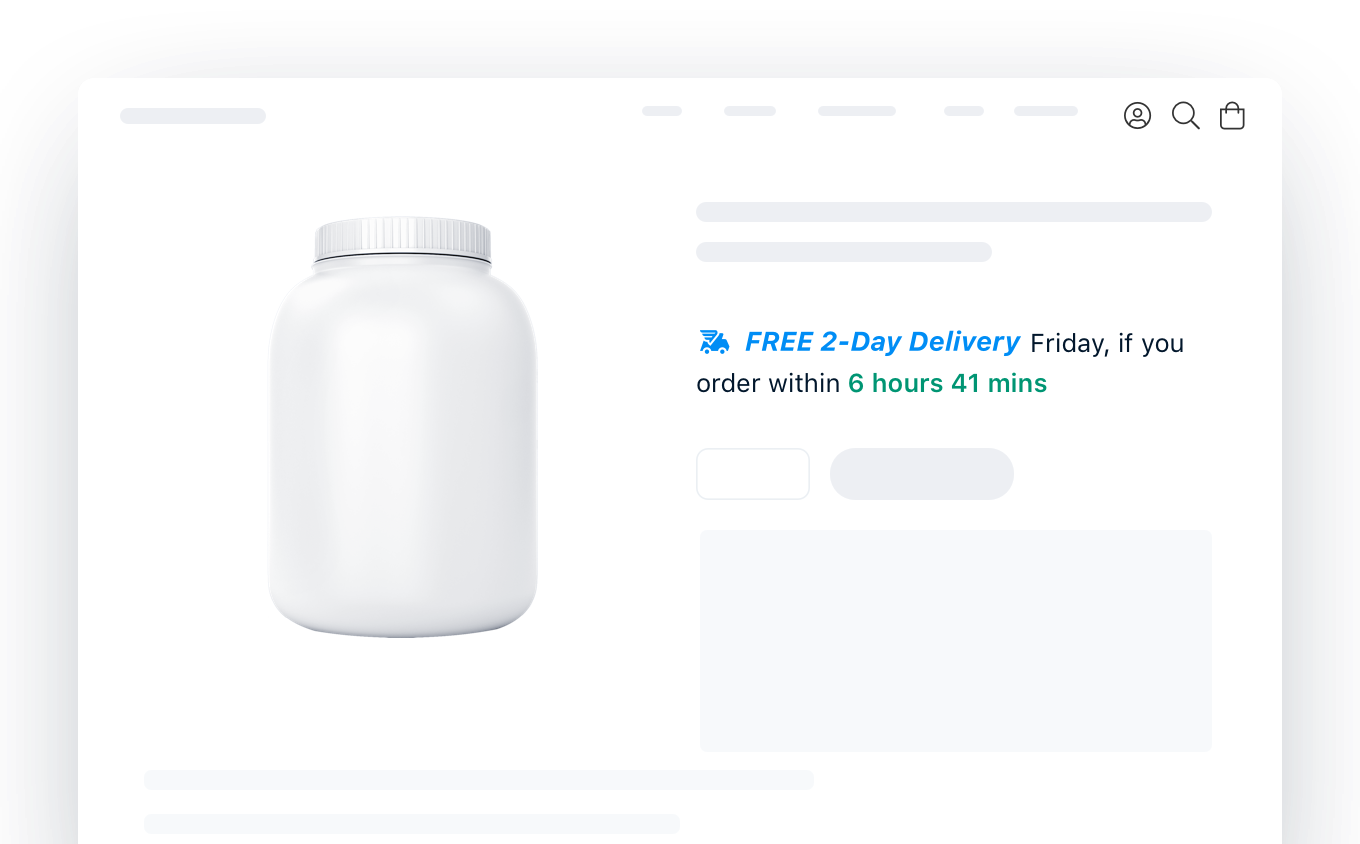Click the long placeholder line below product image
Viewport: 1360px width, 844px height.
pyautogui.click(x=479, y=780)
